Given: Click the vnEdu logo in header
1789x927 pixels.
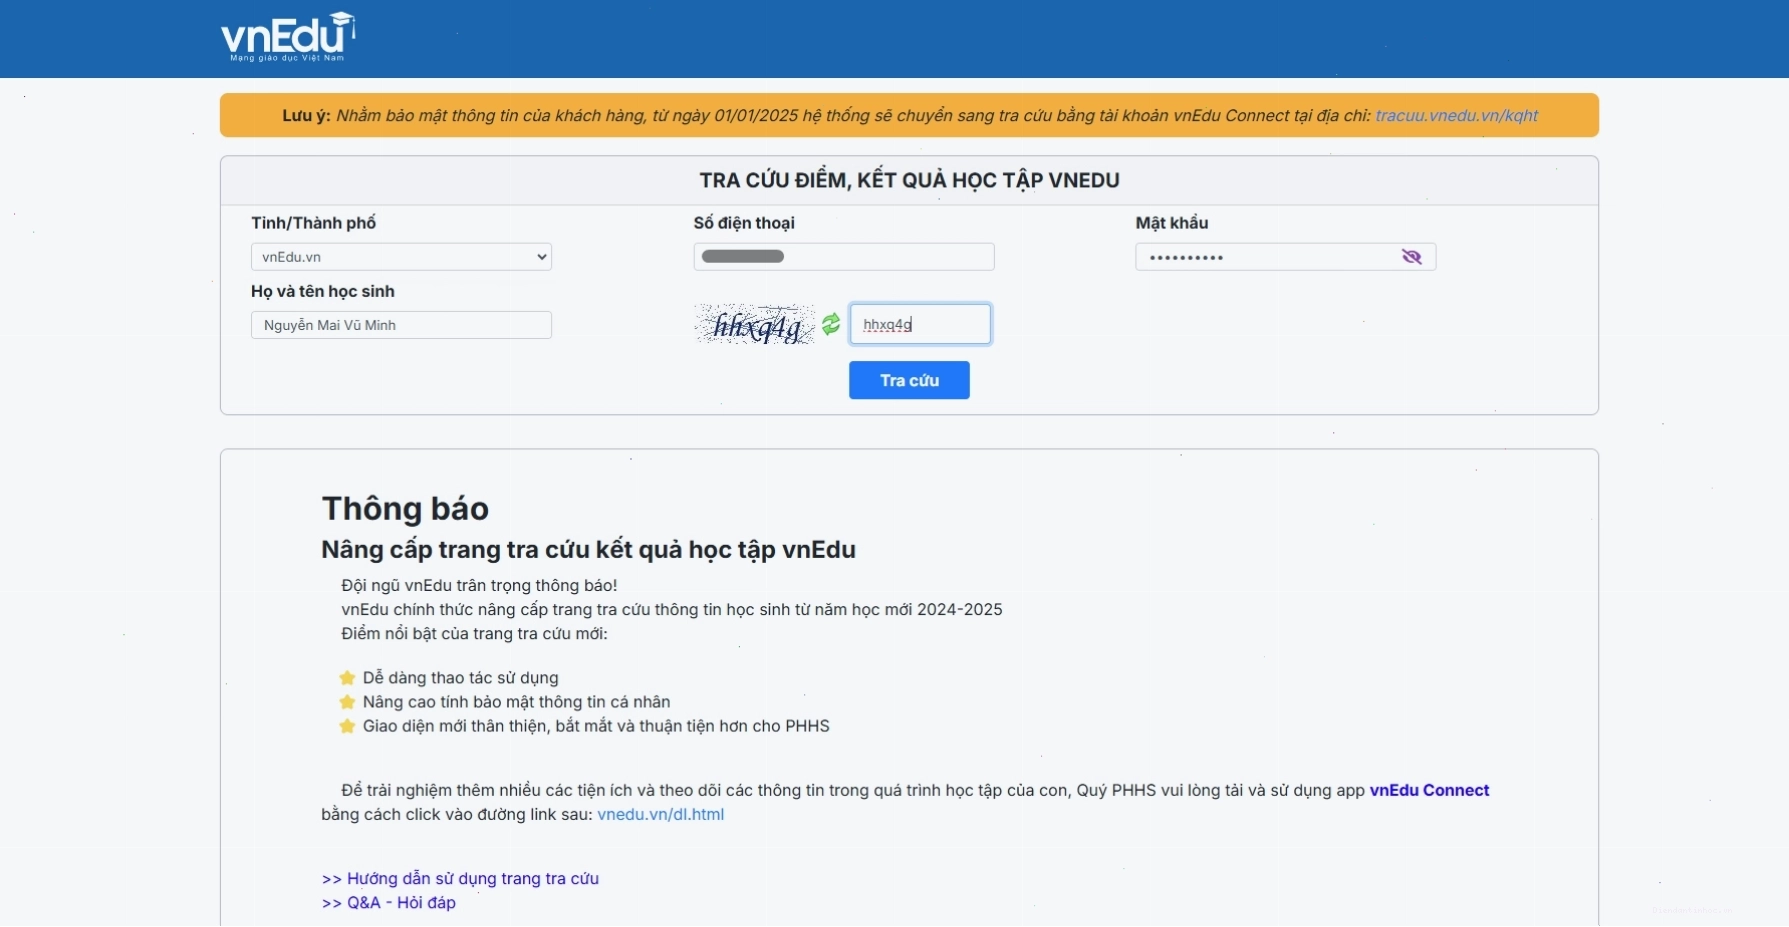Looking at the screenshot, I should point(288,37).
